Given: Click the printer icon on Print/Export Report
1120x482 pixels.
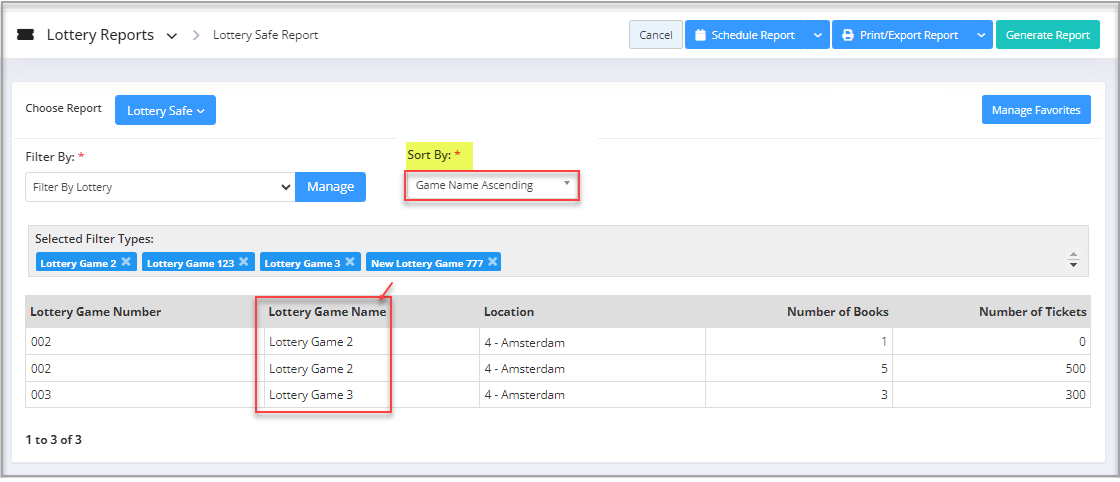Looking at the screenshot, I should click(x=848, y=35).
